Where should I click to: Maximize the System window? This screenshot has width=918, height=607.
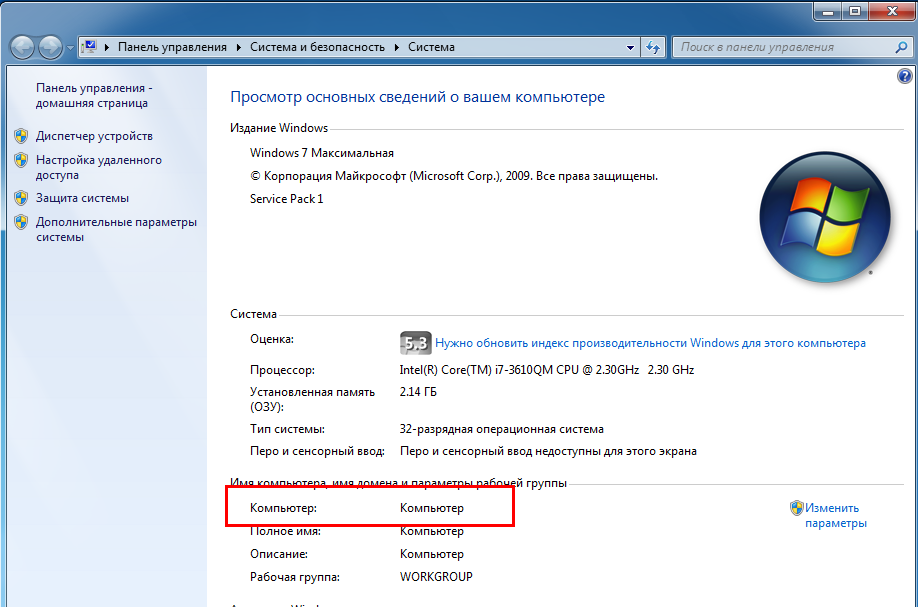point(855,11)
